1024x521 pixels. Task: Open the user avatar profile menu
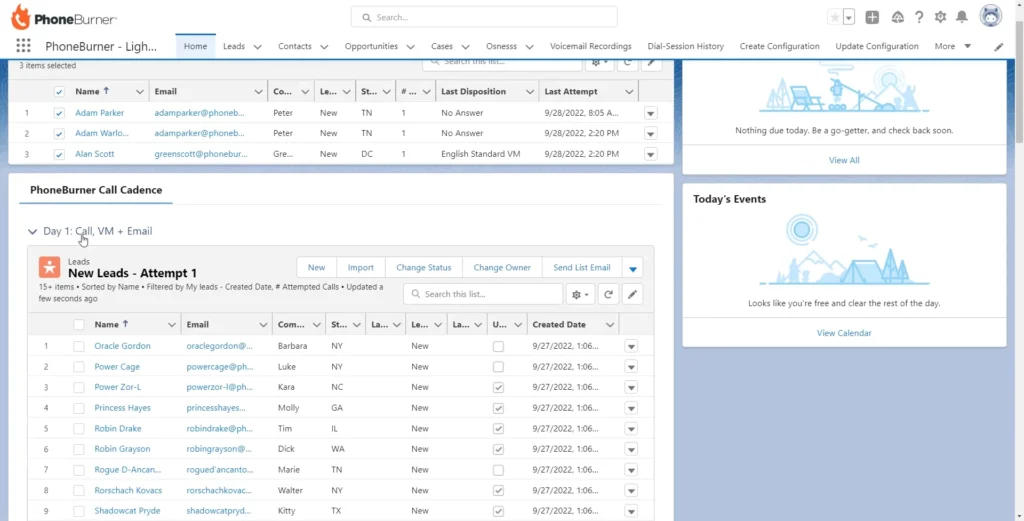tap(991, 16)
